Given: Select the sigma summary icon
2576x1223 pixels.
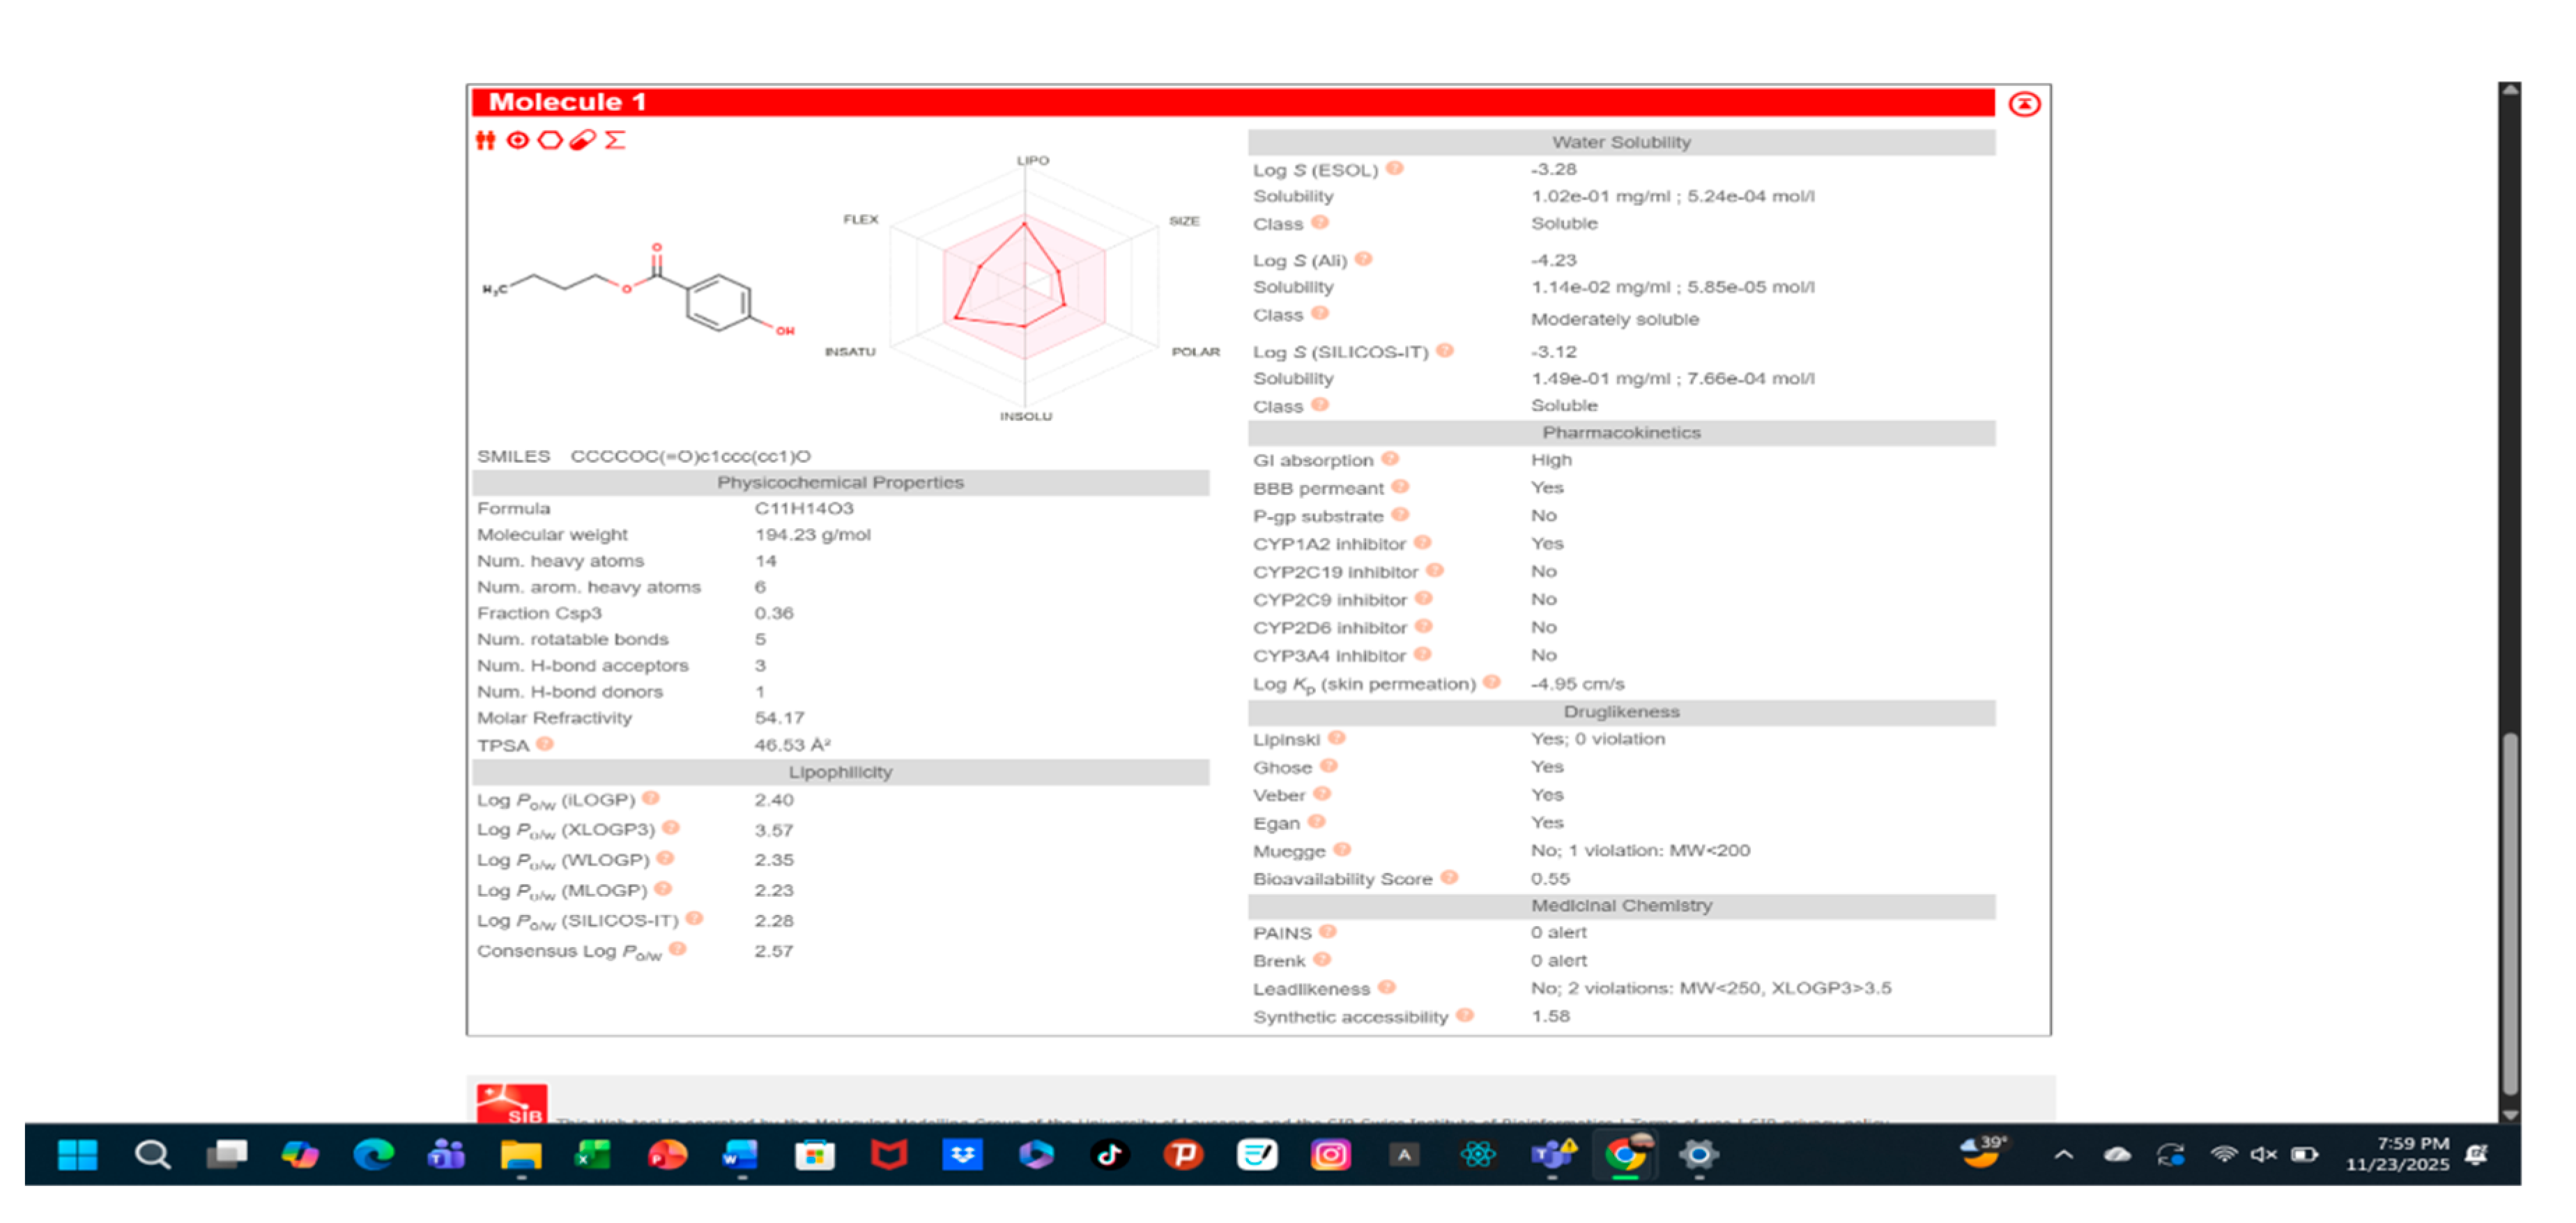Looking at the screenshot, I should pyautogui.click(x=616, y=141).
